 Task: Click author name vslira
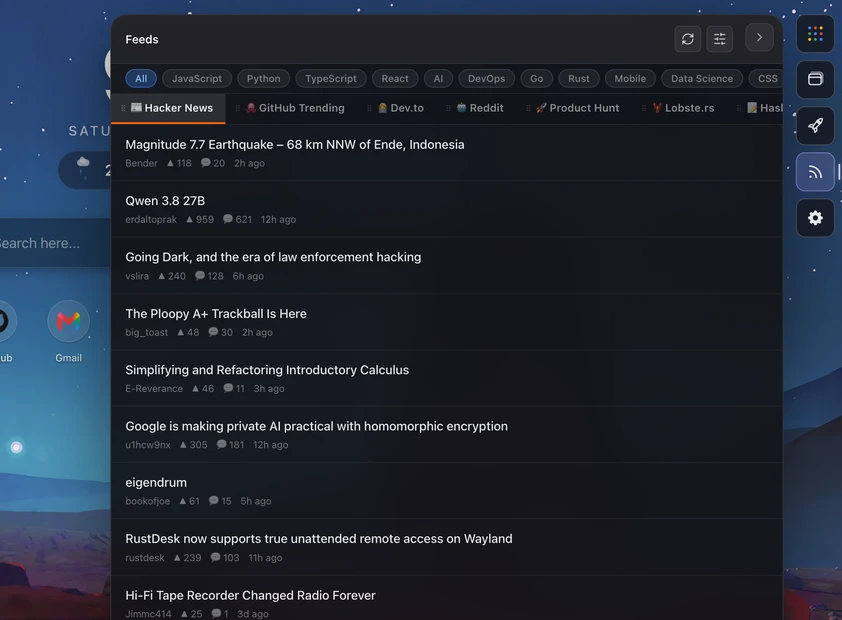click(137, 276)
